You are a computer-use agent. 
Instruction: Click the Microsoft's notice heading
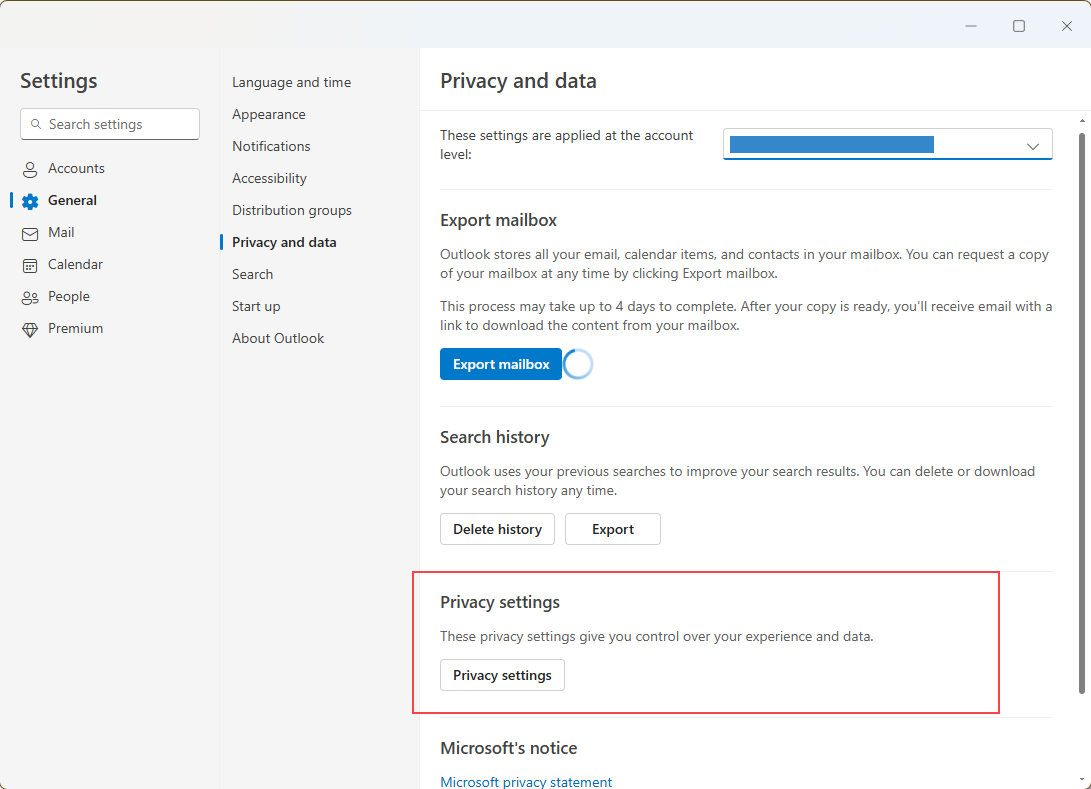(x=509, y=749)
